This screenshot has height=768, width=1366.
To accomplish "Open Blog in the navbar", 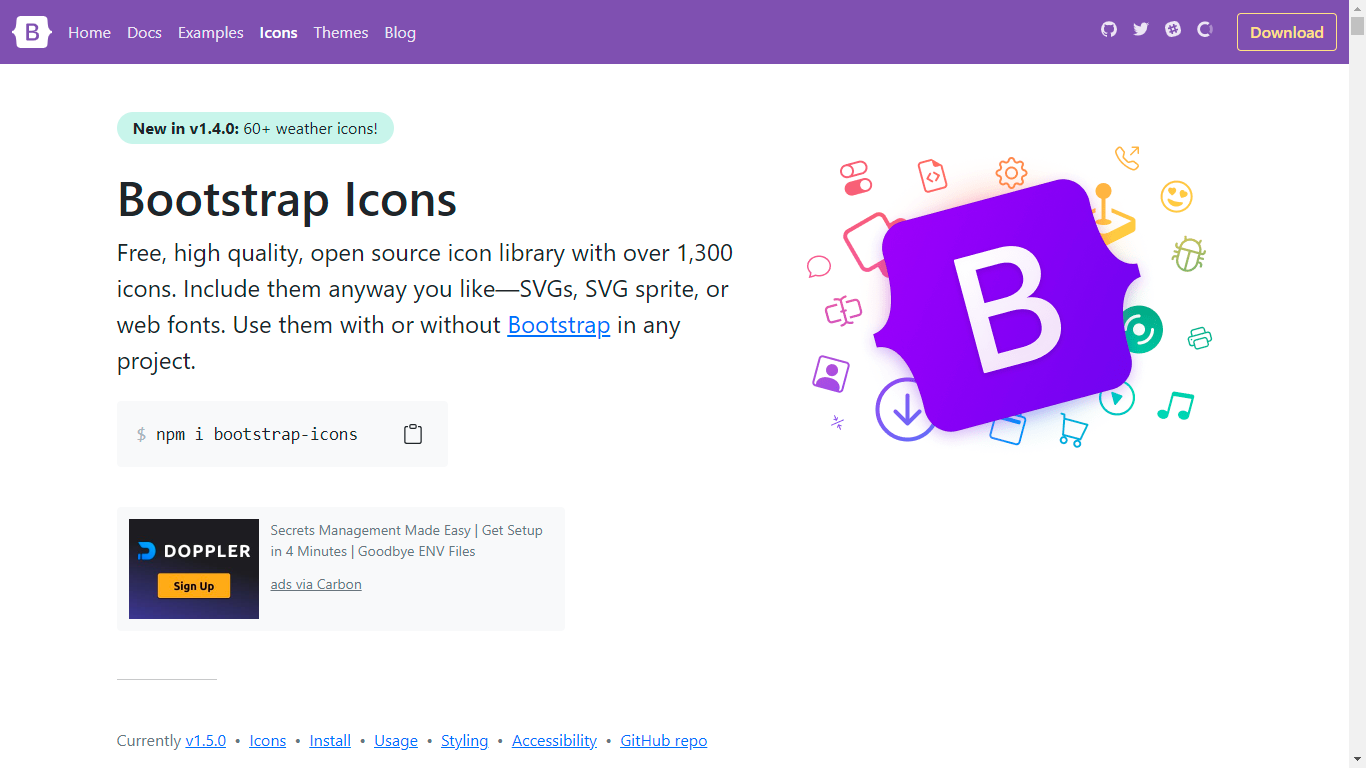I will pyautogui.click(x=400, y=32).
